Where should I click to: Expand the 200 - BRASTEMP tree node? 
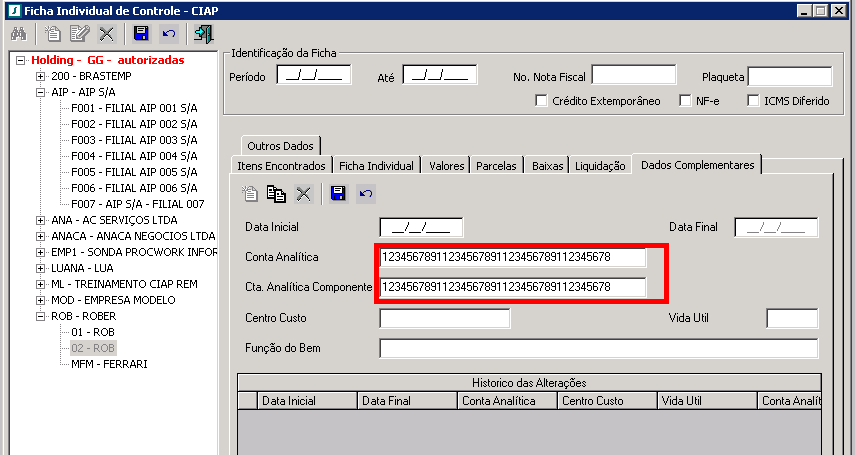pos(40,76)
